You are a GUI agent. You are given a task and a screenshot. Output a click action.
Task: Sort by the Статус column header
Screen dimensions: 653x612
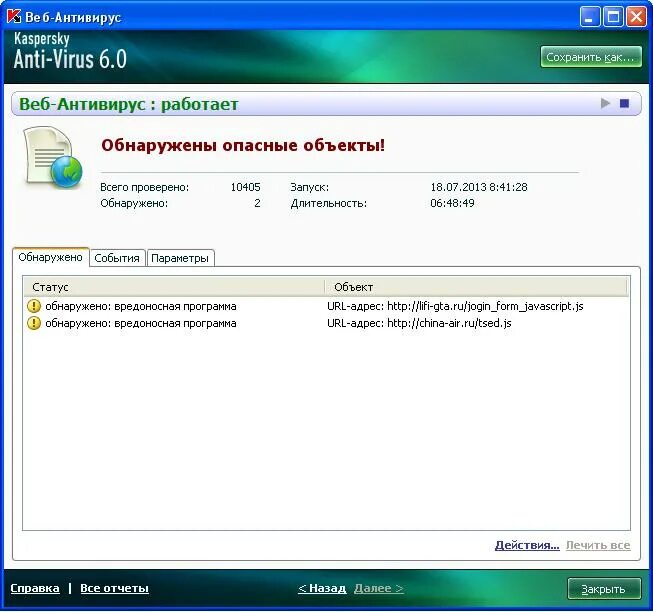tap(174, 287)
